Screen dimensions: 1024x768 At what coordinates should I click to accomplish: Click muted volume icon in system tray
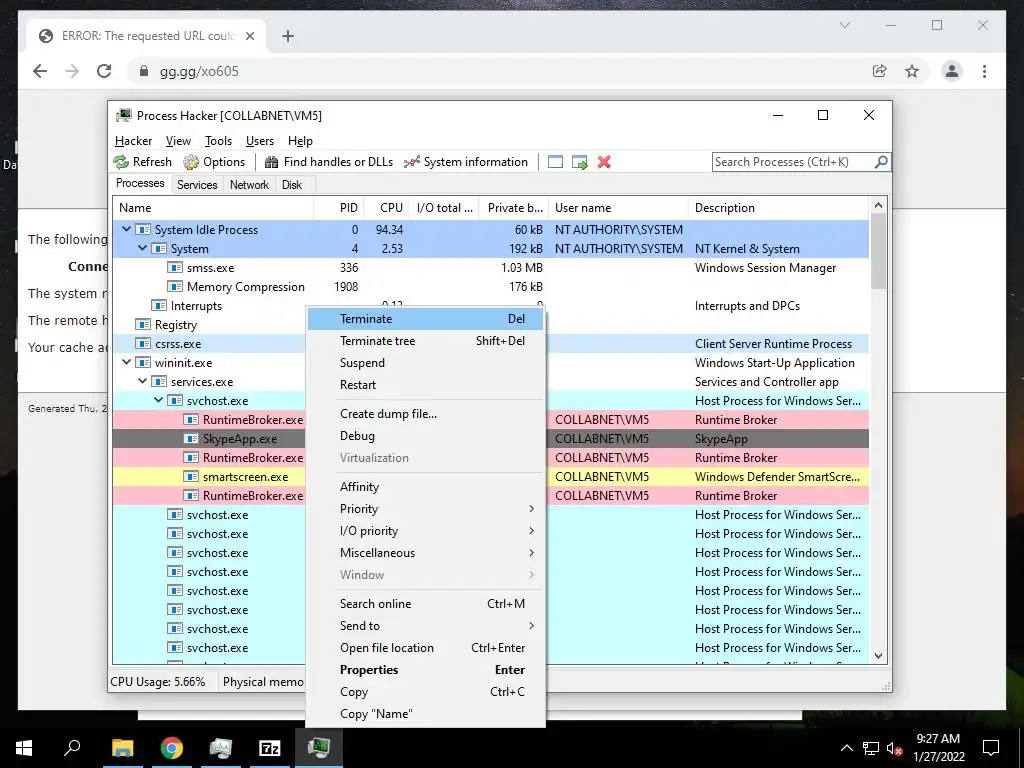click(x=895, y=748)
